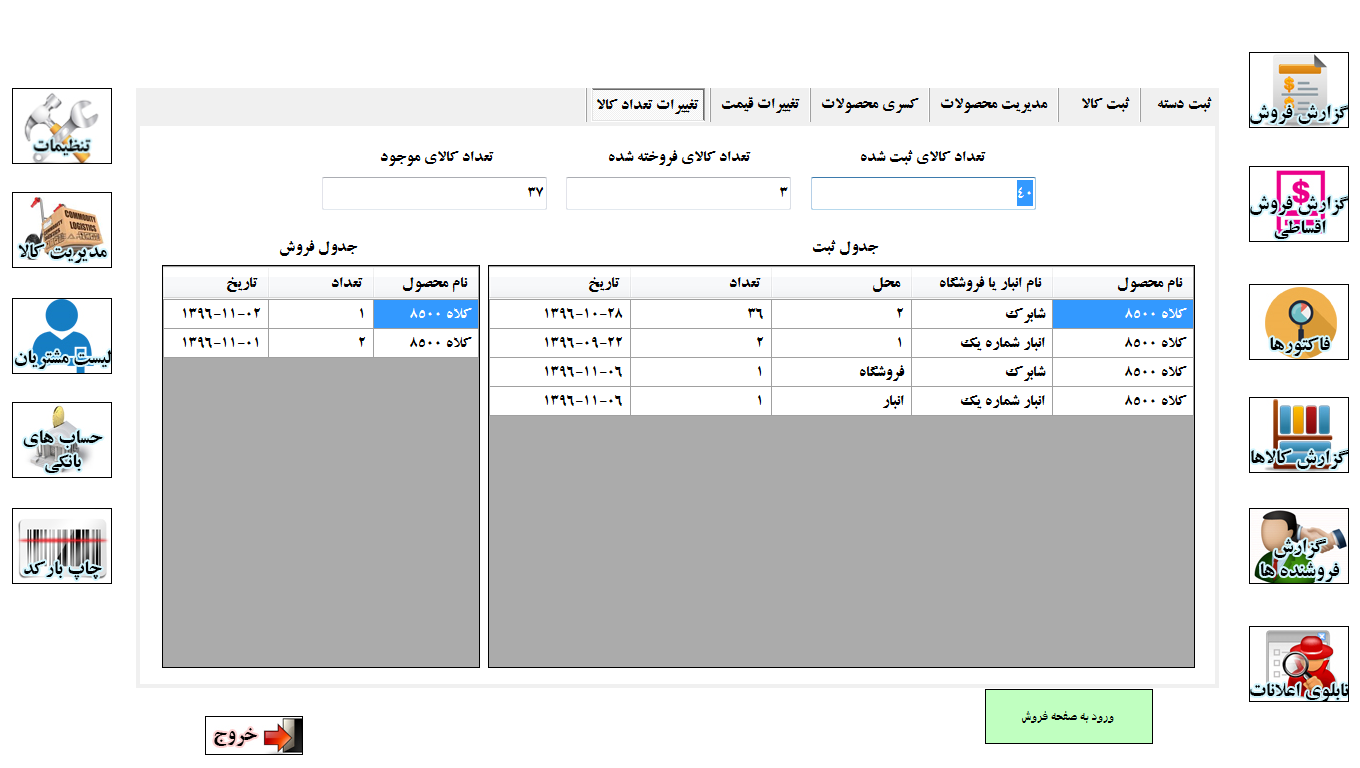Open the فاکتورها invoices icon
1360x768 pixels.
pos(1298,322)
